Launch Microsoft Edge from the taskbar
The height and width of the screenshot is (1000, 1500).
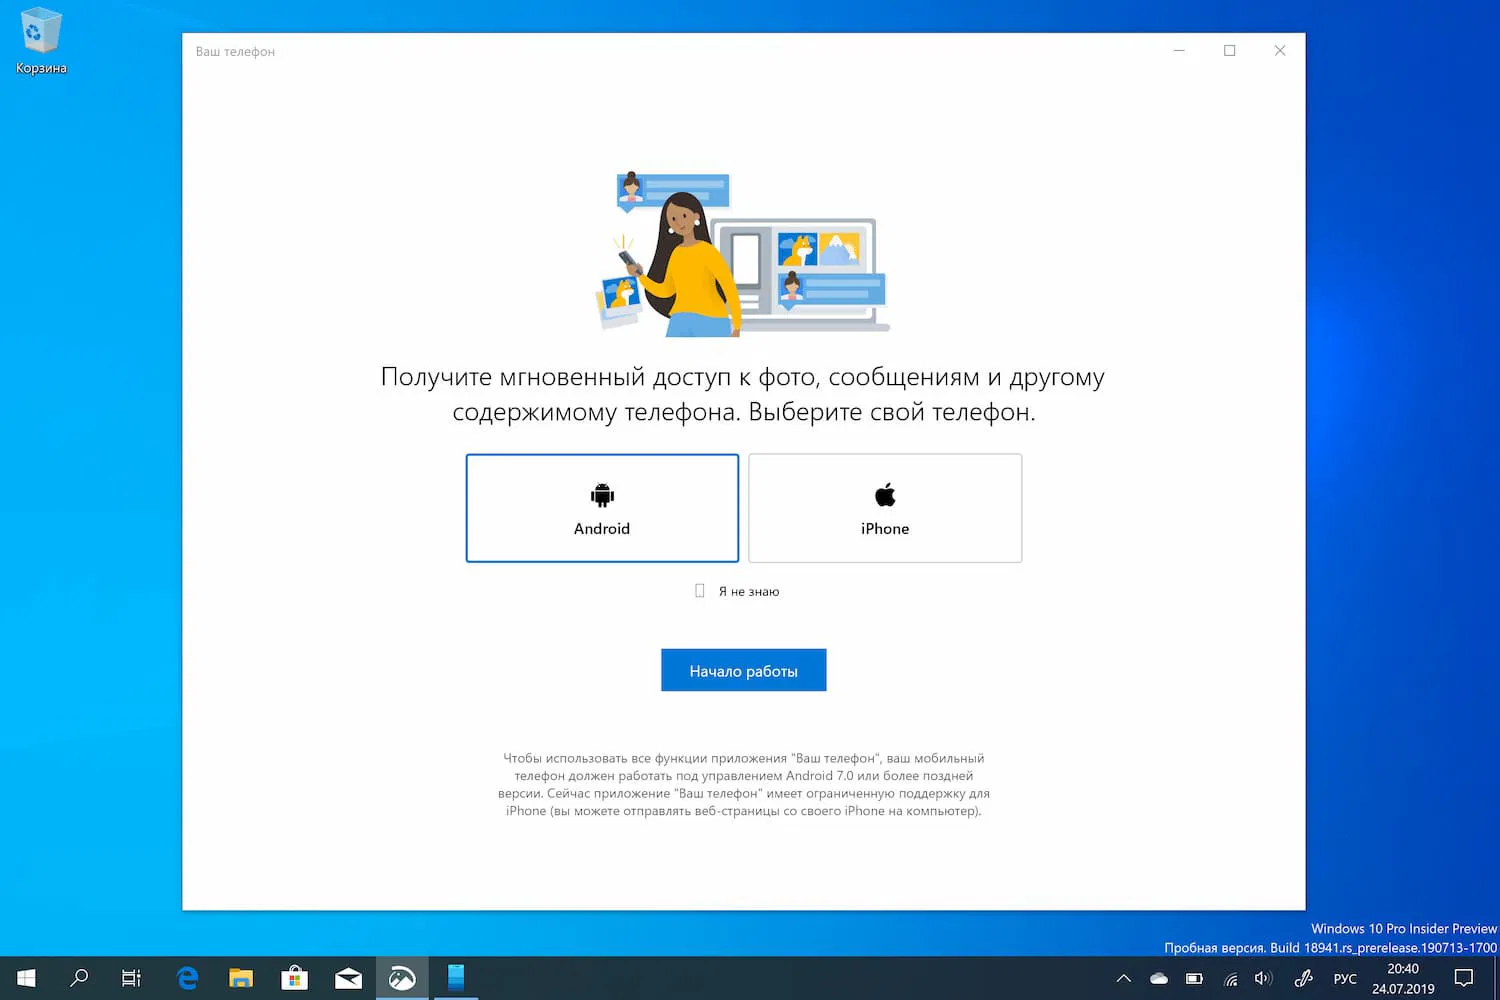pyautogui.click(x=186, y=978)
